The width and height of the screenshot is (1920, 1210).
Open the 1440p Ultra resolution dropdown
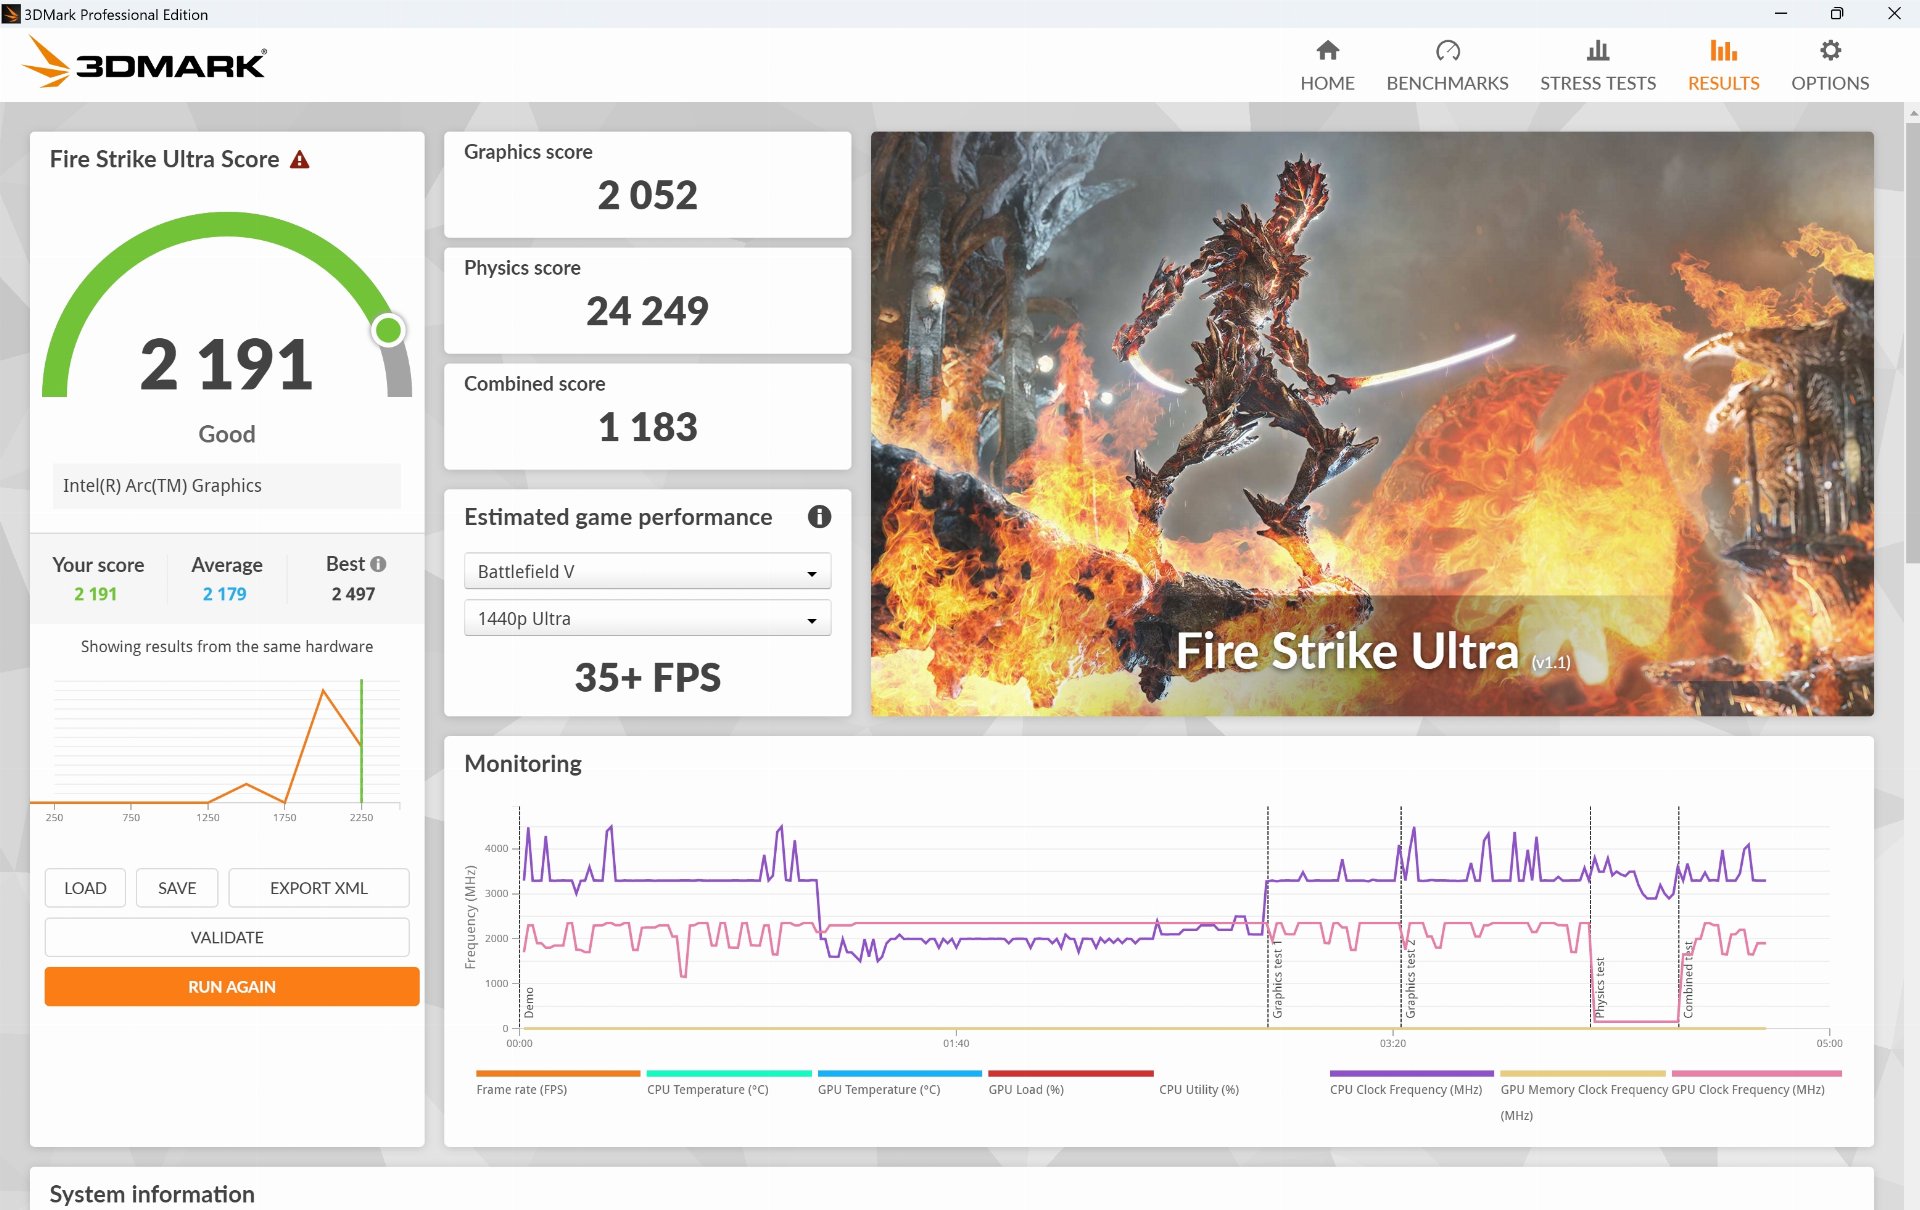[647, 618]
